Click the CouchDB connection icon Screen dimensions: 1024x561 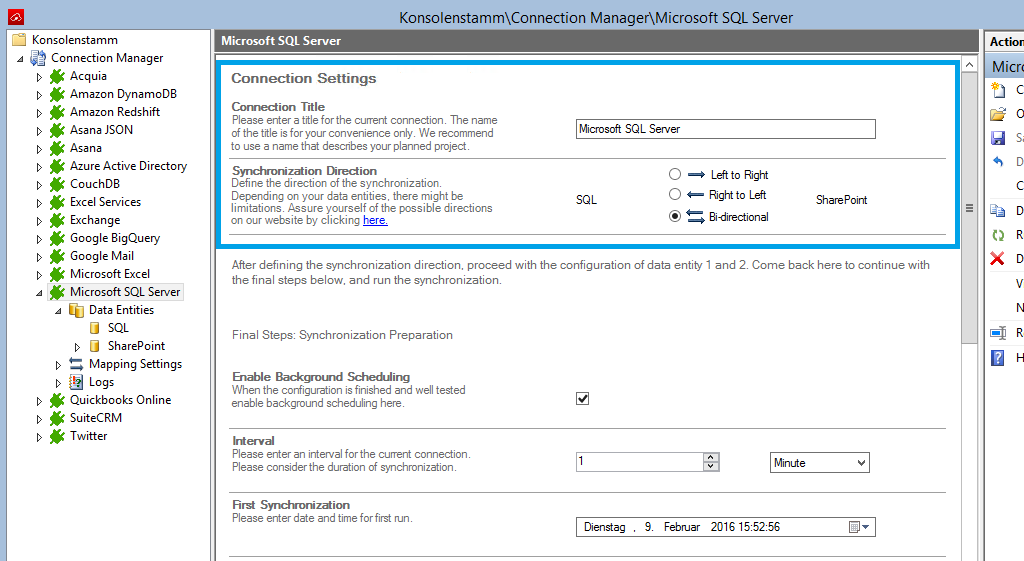(x=57, y=184)
